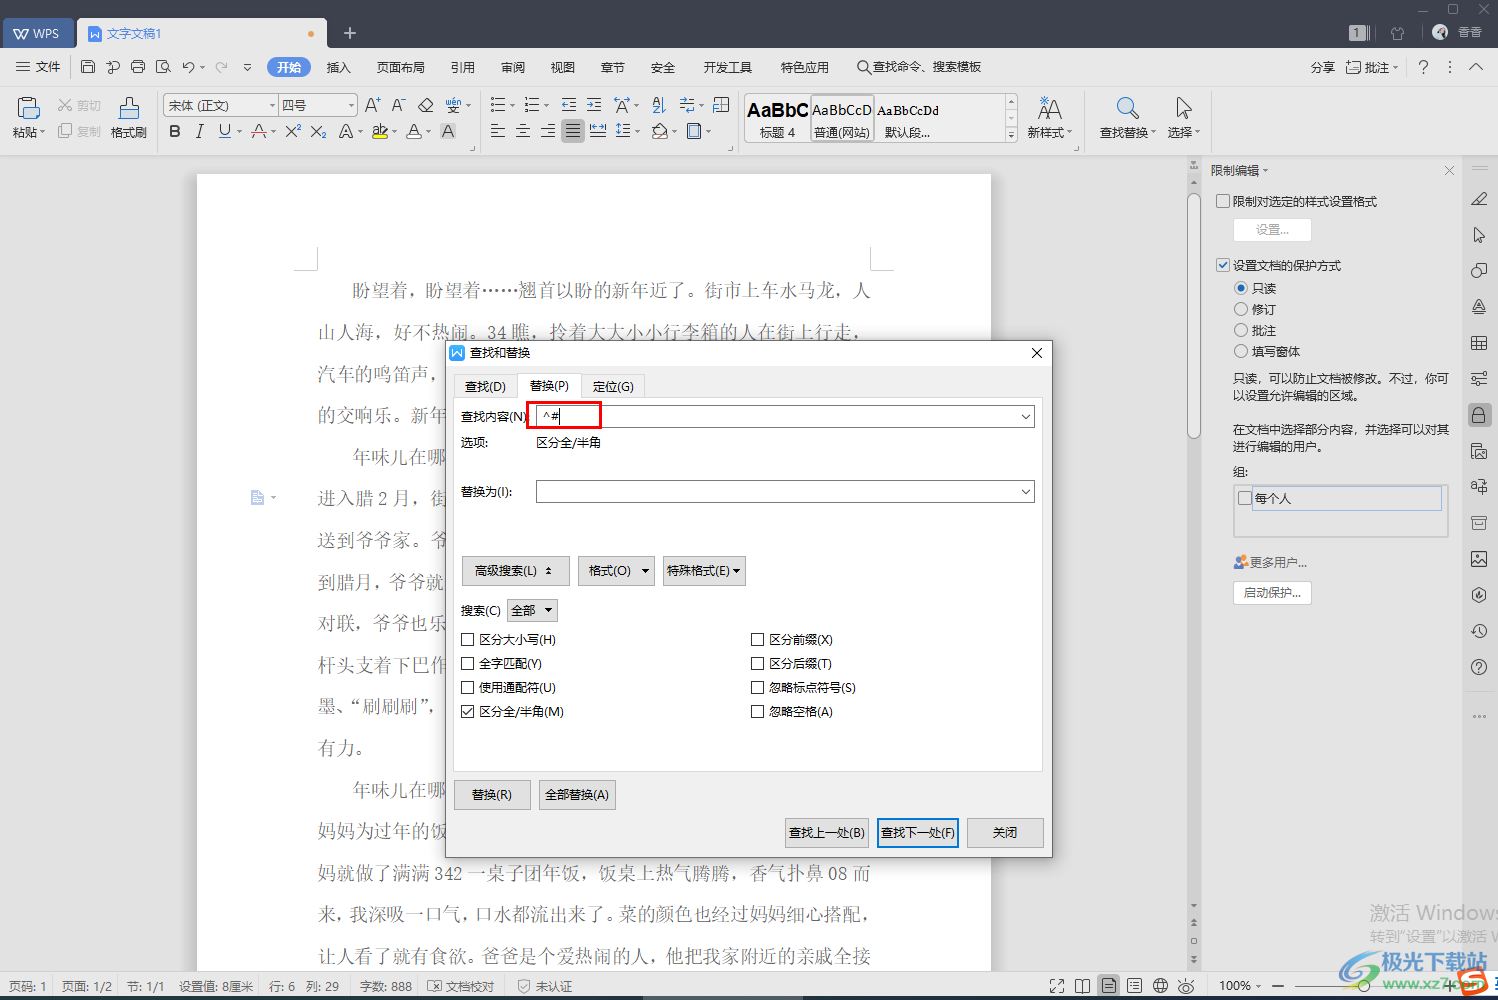The image size is (1498, 1000).
Task: Switch to the 查找(D) tab
Action: pos(485,387)
